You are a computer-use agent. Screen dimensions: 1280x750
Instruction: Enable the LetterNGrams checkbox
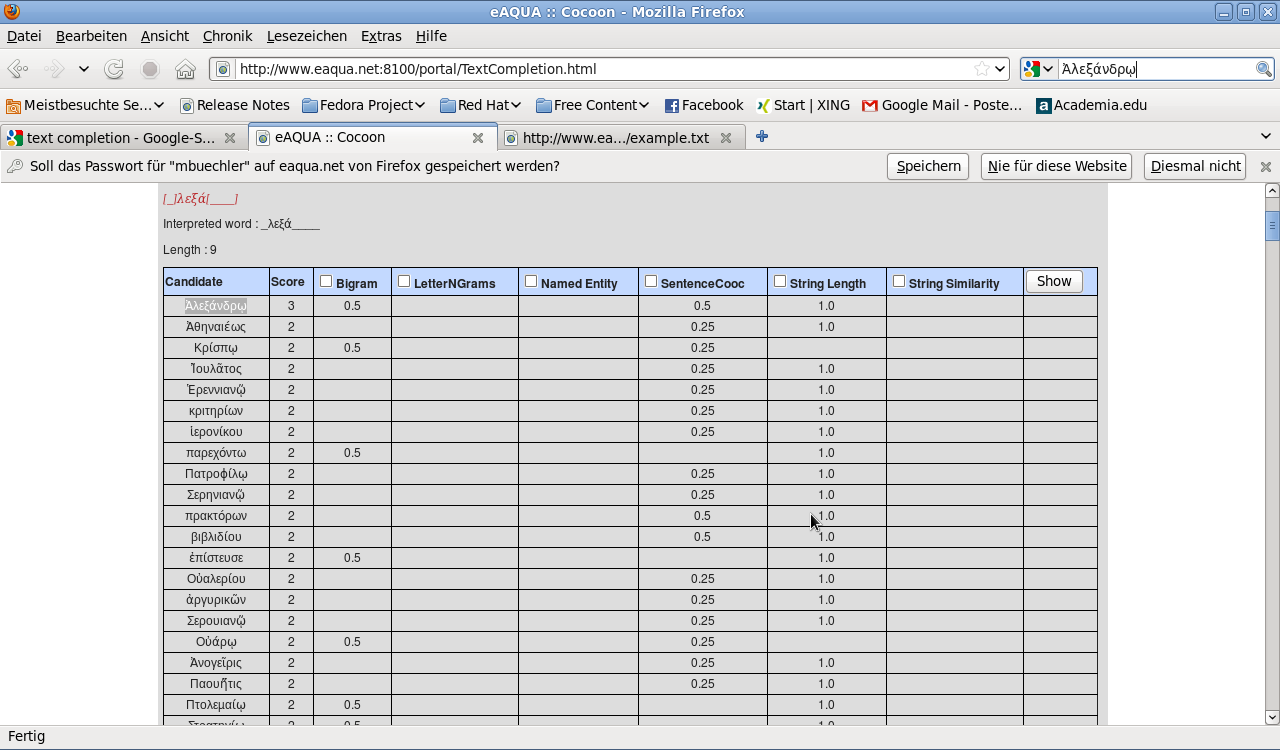pos(404,282)
